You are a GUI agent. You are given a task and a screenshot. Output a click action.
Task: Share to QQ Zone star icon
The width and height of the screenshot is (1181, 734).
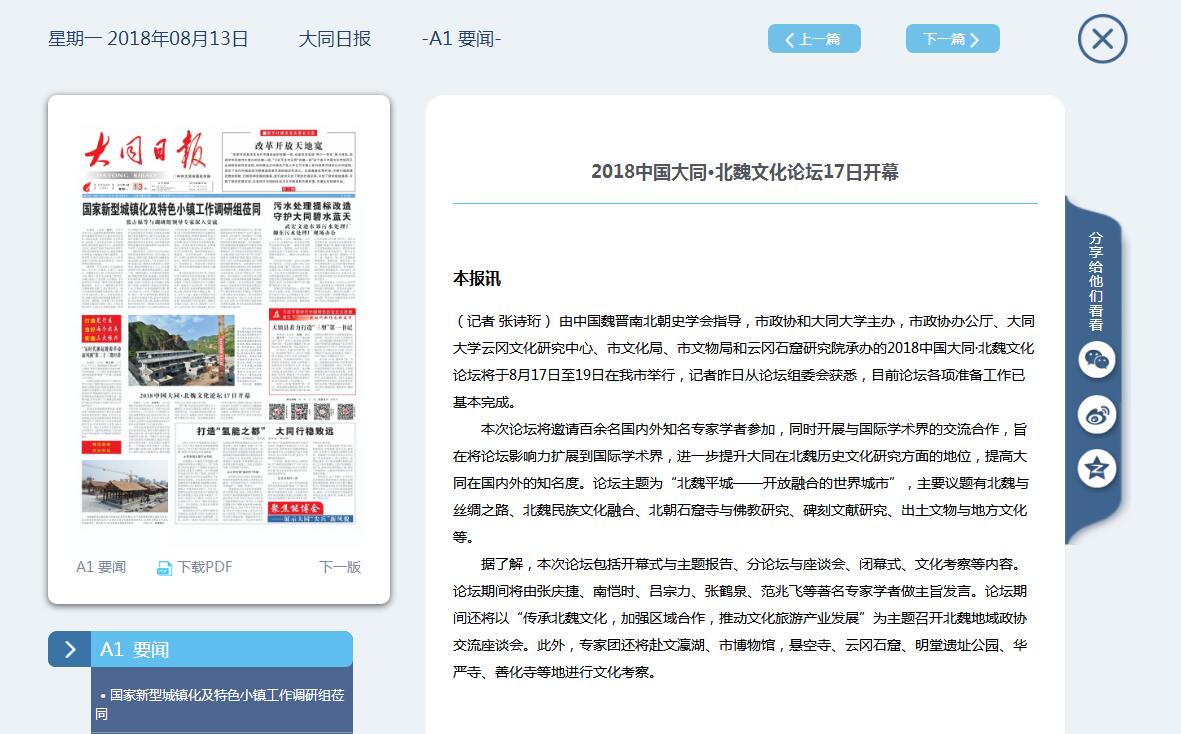[1097, 469]
